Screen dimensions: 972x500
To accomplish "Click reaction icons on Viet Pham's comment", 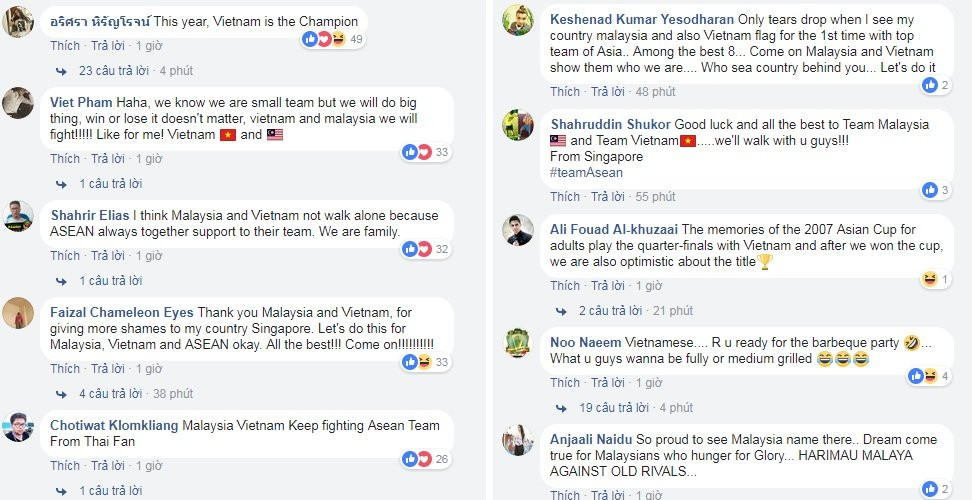I will (x=416, y=152).
